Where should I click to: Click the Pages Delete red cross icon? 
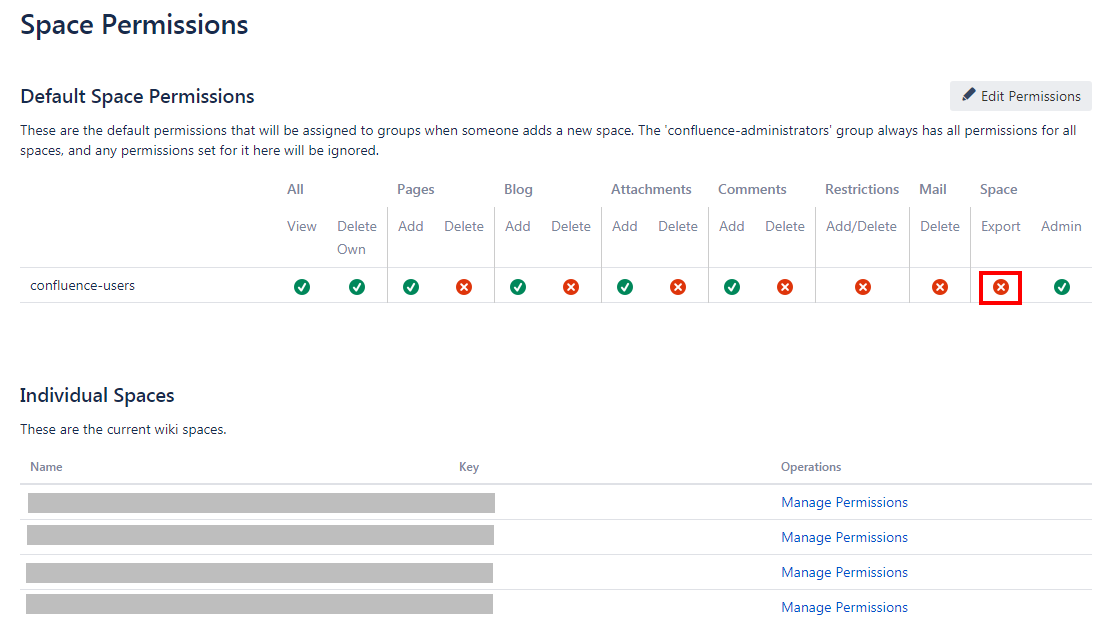click(464, 287)
